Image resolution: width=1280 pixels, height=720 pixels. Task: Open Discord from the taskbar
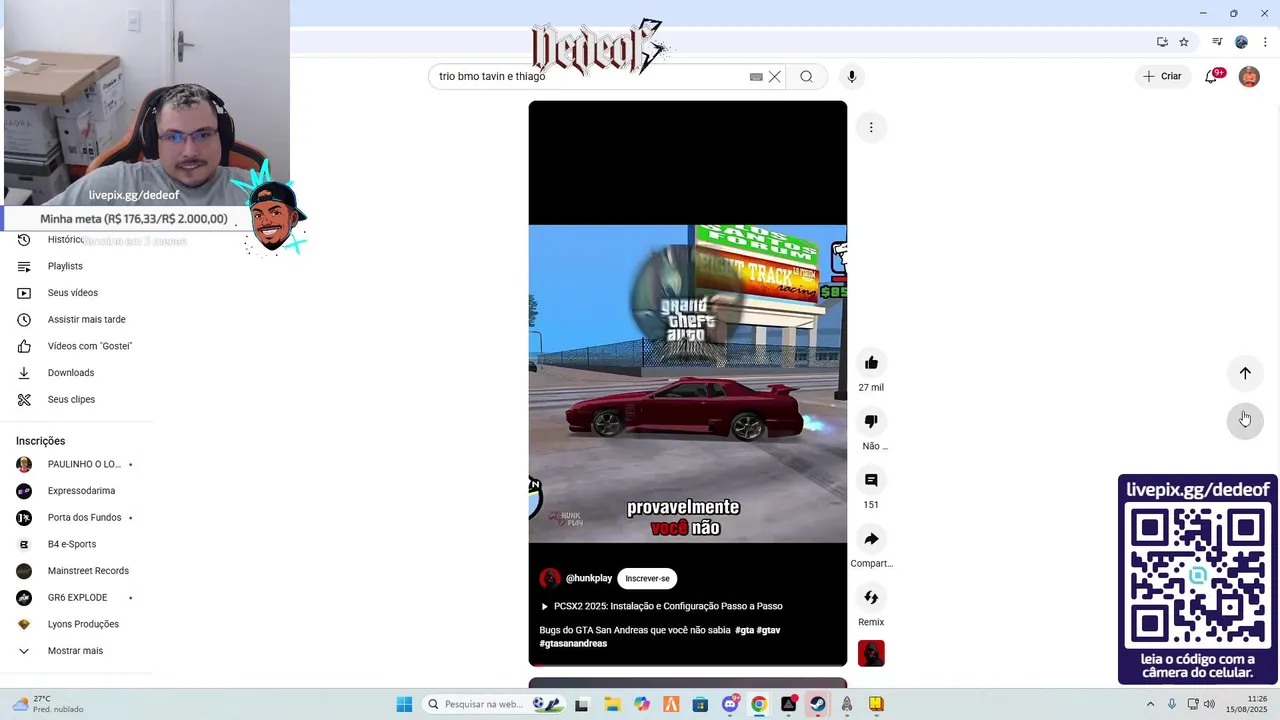pos(731,704)
